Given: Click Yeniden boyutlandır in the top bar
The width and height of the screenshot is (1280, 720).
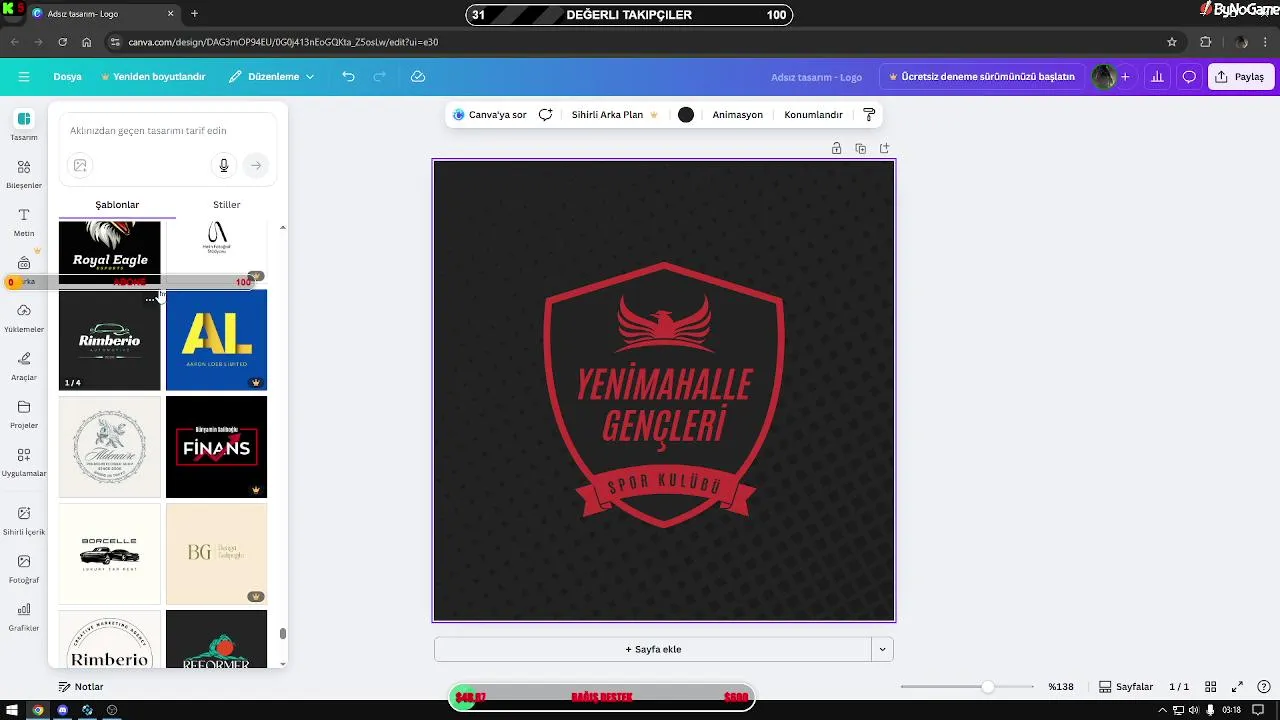Looking at the screenshot, I should [153, 77].
